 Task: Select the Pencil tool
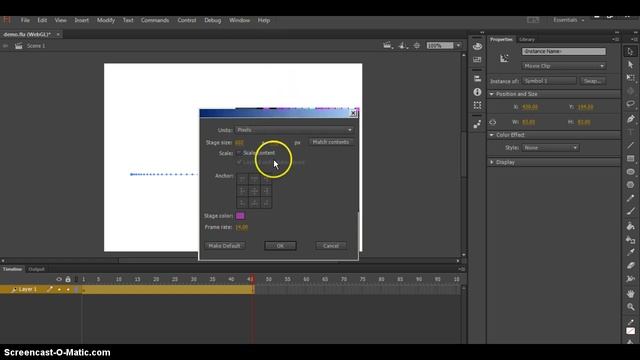(631, 198)
